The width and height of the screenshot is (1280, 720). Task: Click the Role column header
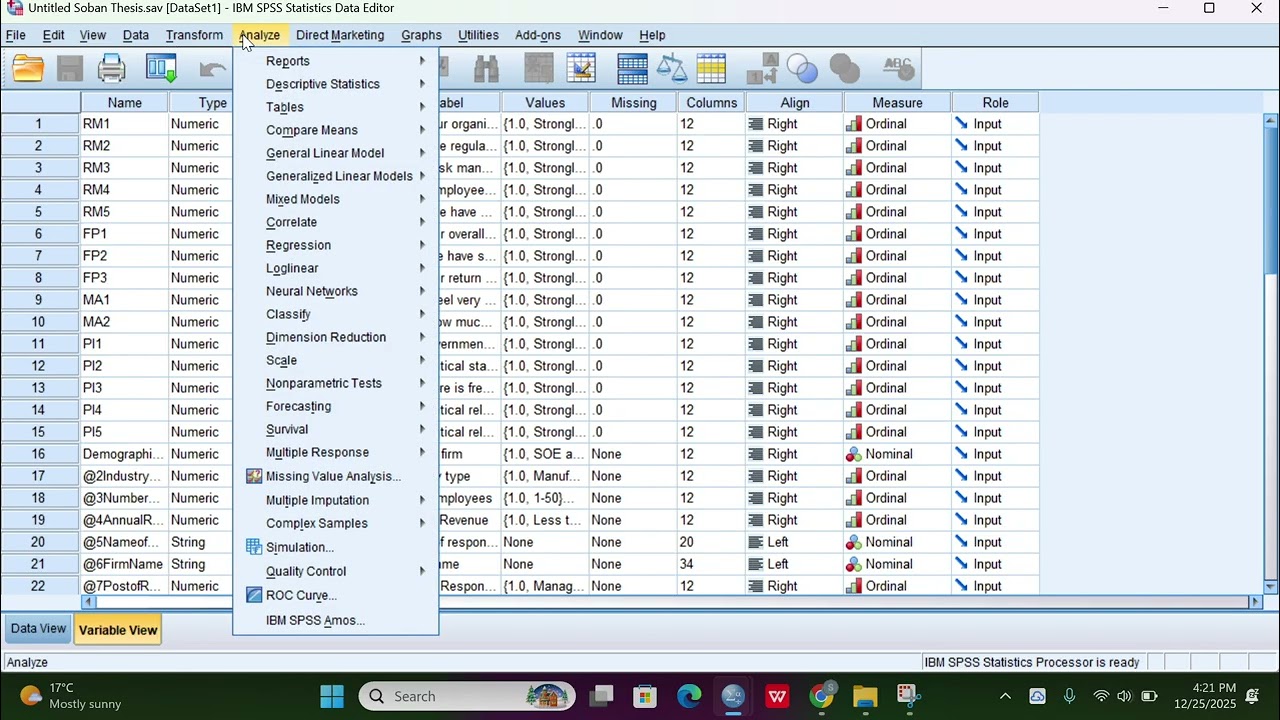click(995, 103)
